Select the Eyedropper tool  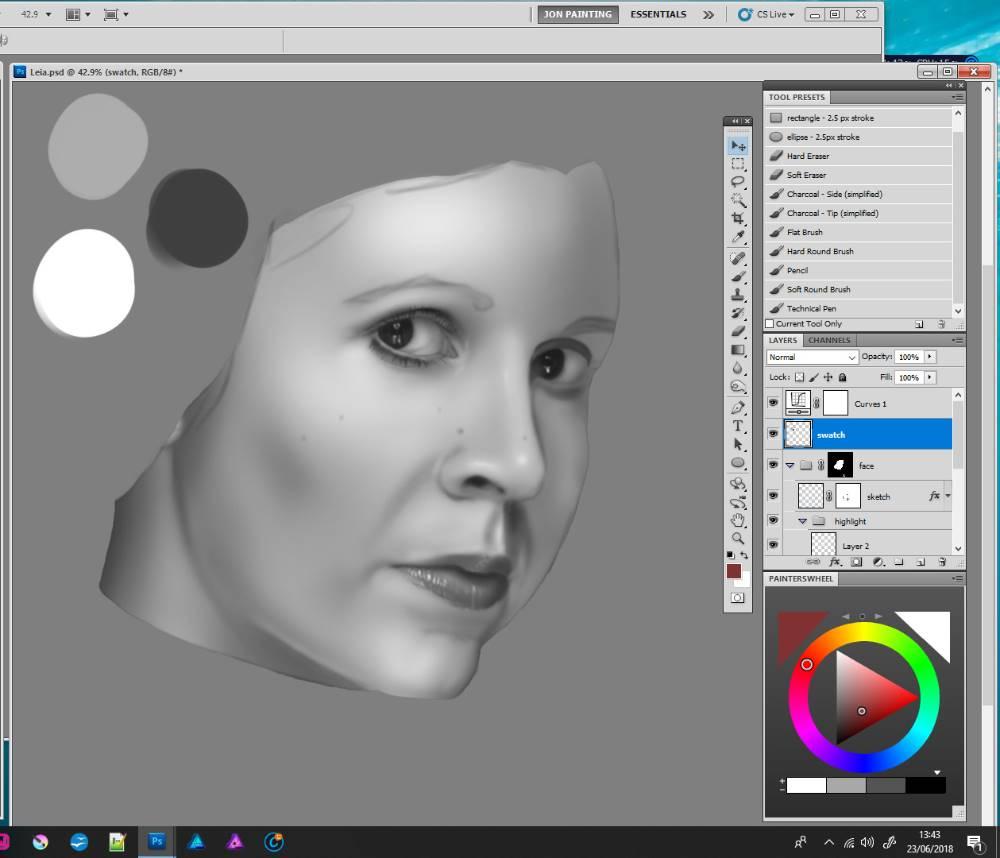tap(738, 237)
